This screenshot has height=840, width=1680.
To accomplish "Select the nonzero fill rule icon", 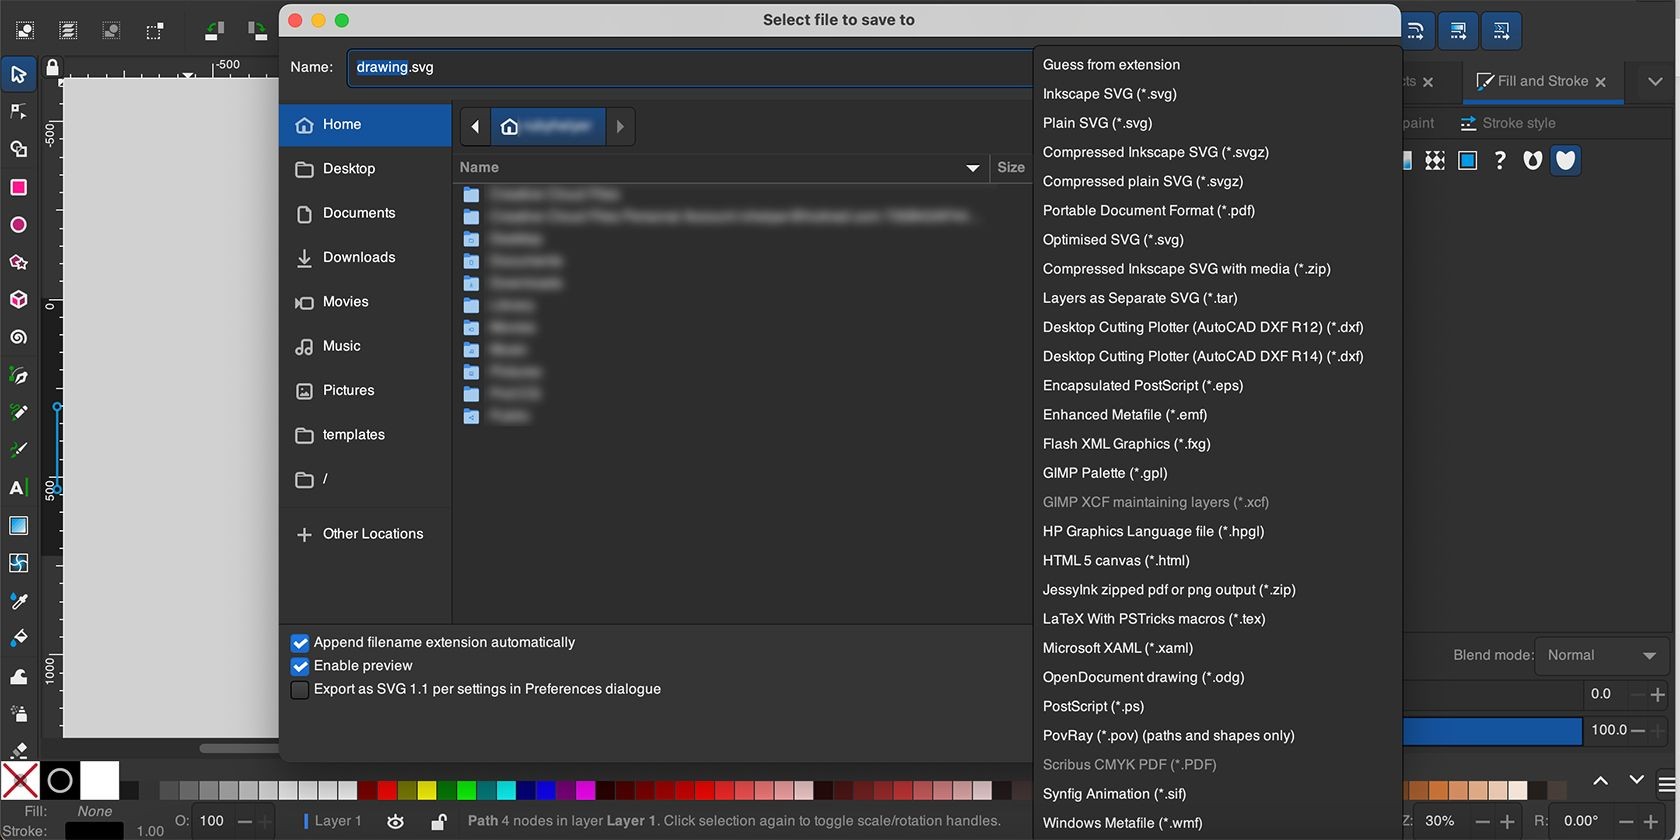I will coord(1566,160).
